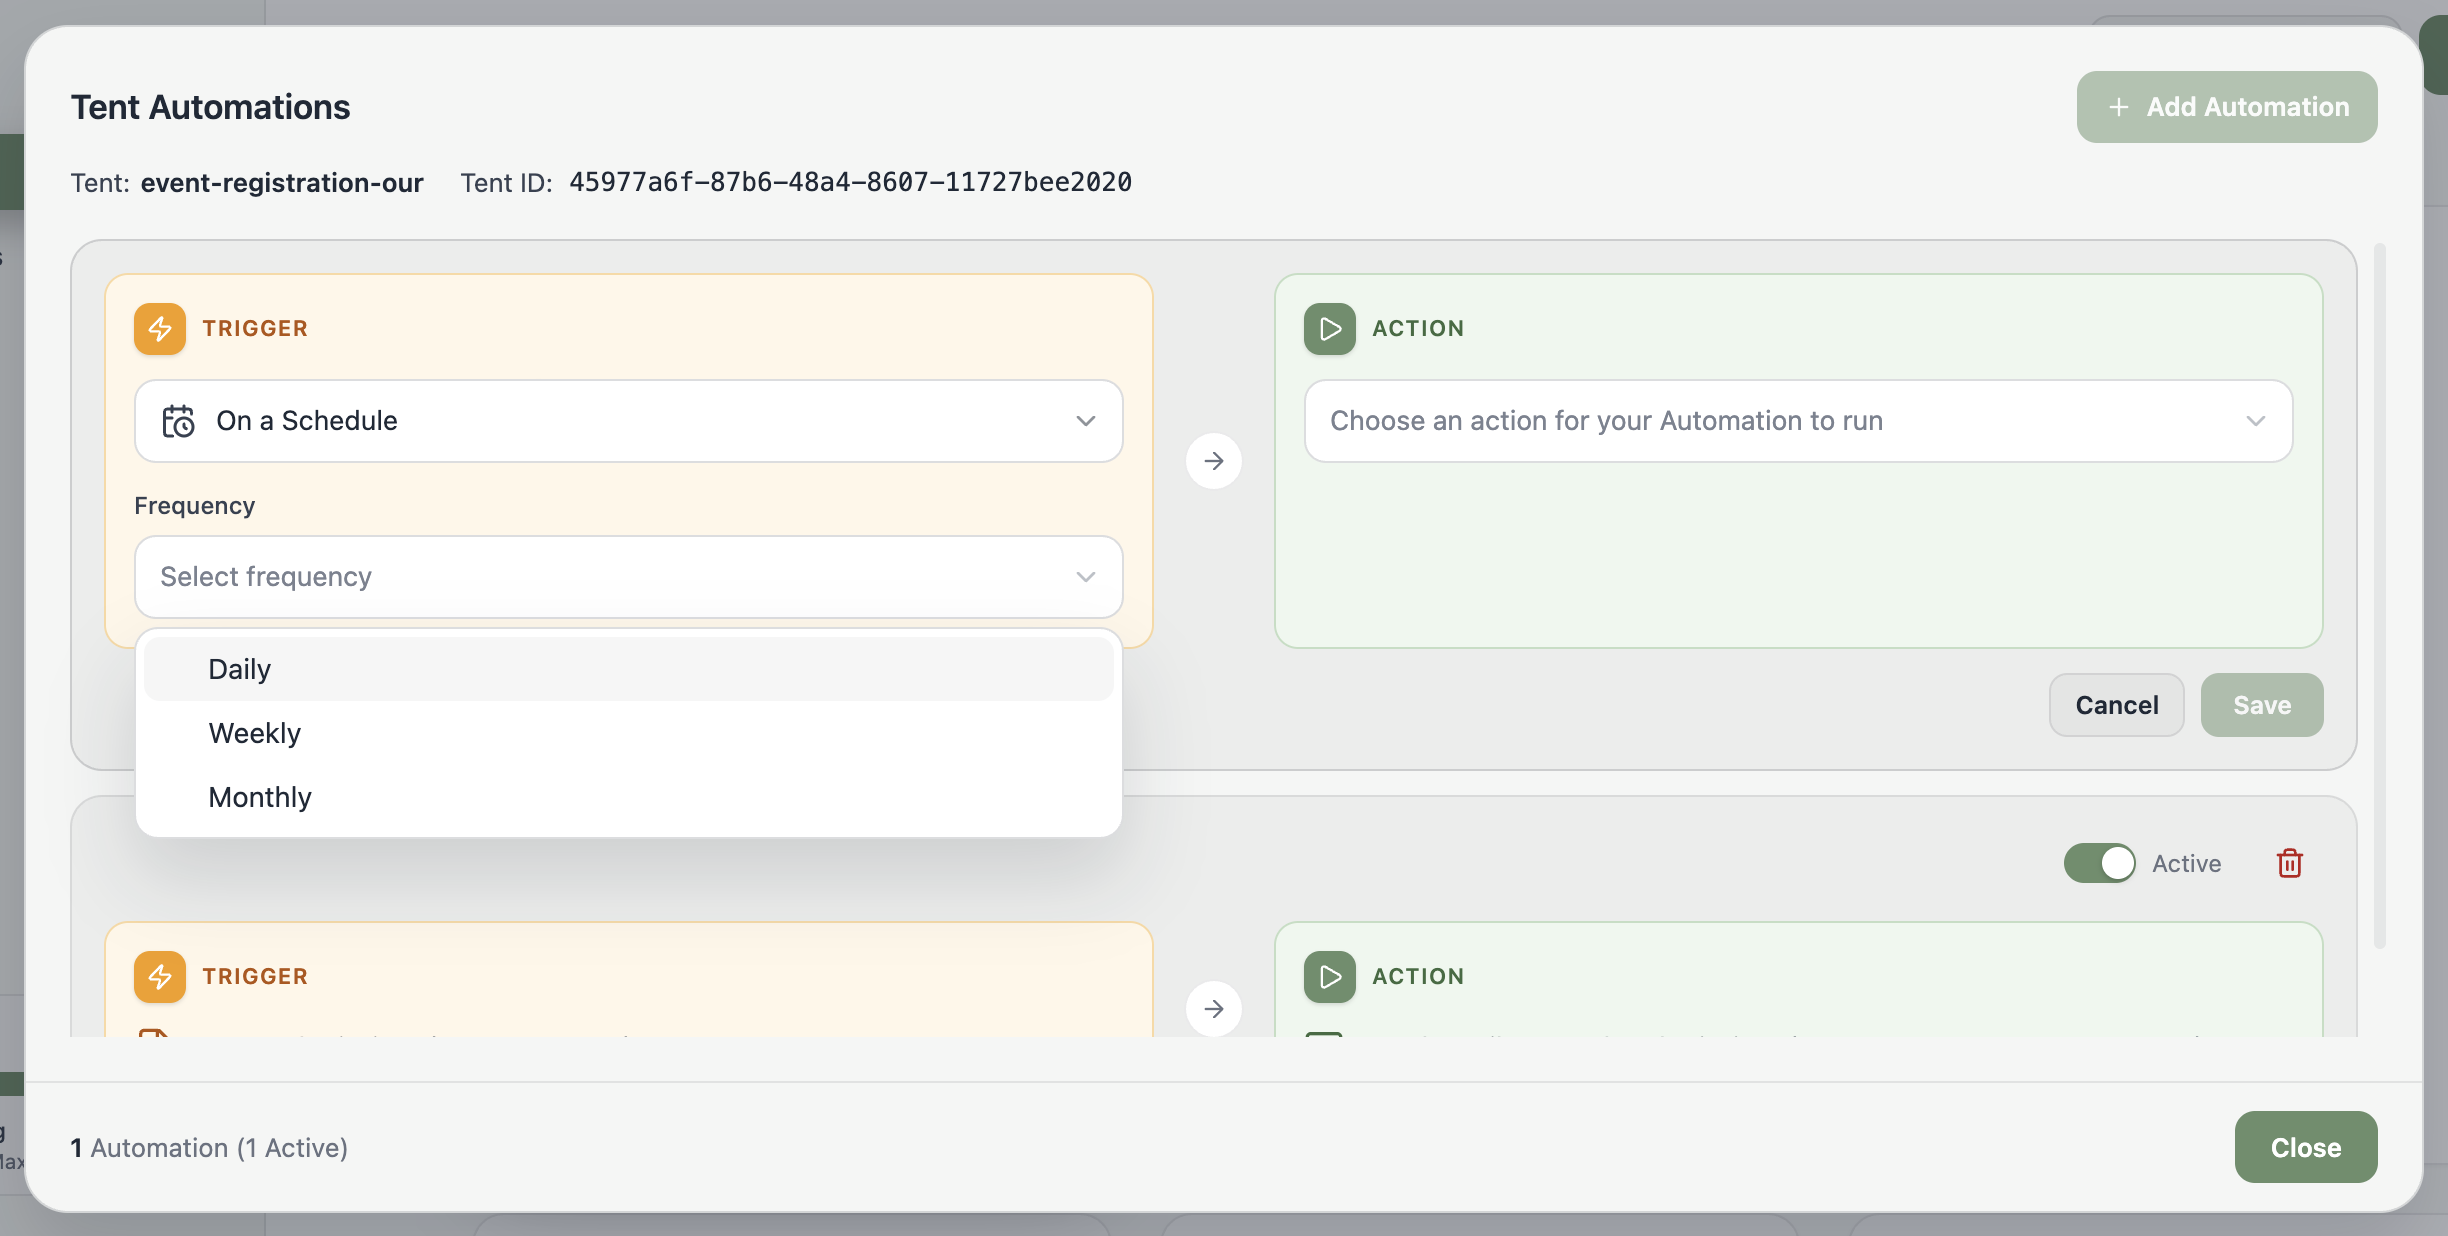Viewport: 2448px width, 1236px height.
Task: Click the Tent ID value text
Action: (x=851, y=182)
